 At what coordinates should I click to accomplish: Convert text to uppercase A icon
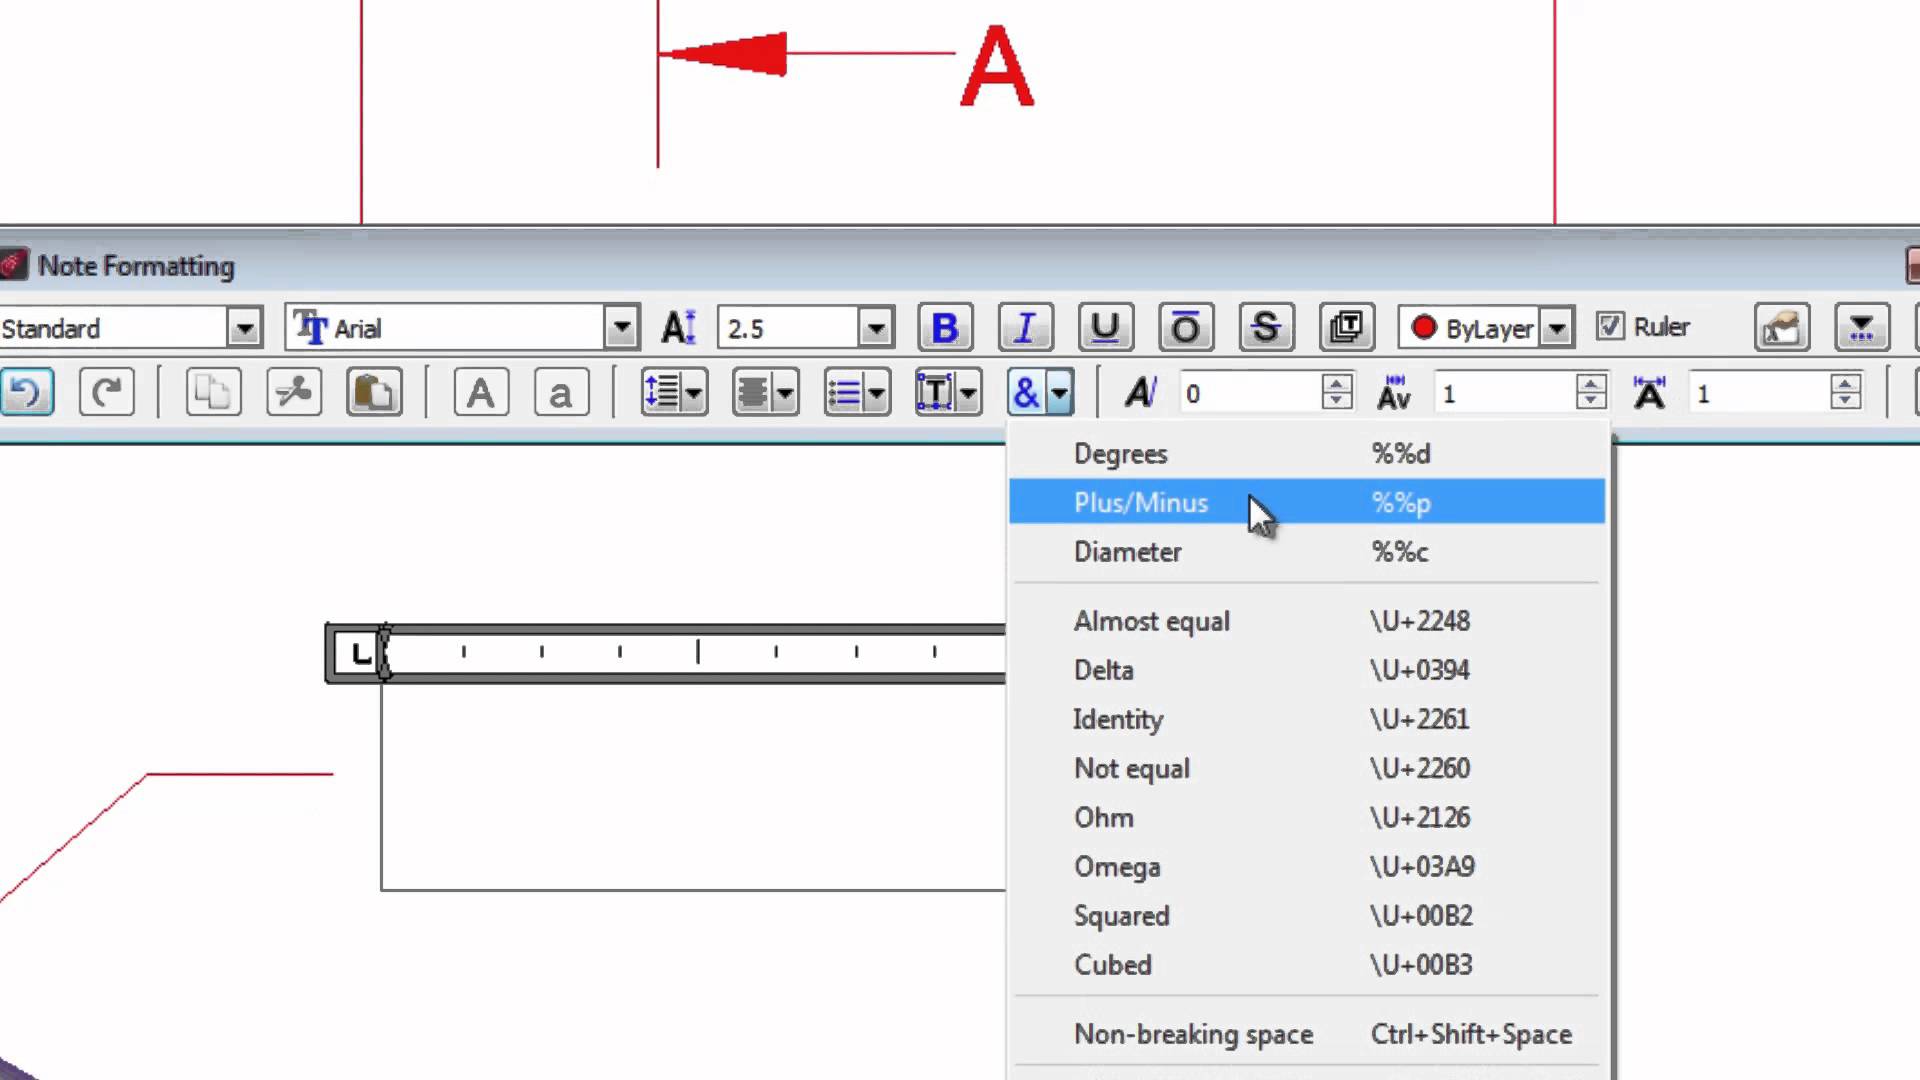pos(481,392)
